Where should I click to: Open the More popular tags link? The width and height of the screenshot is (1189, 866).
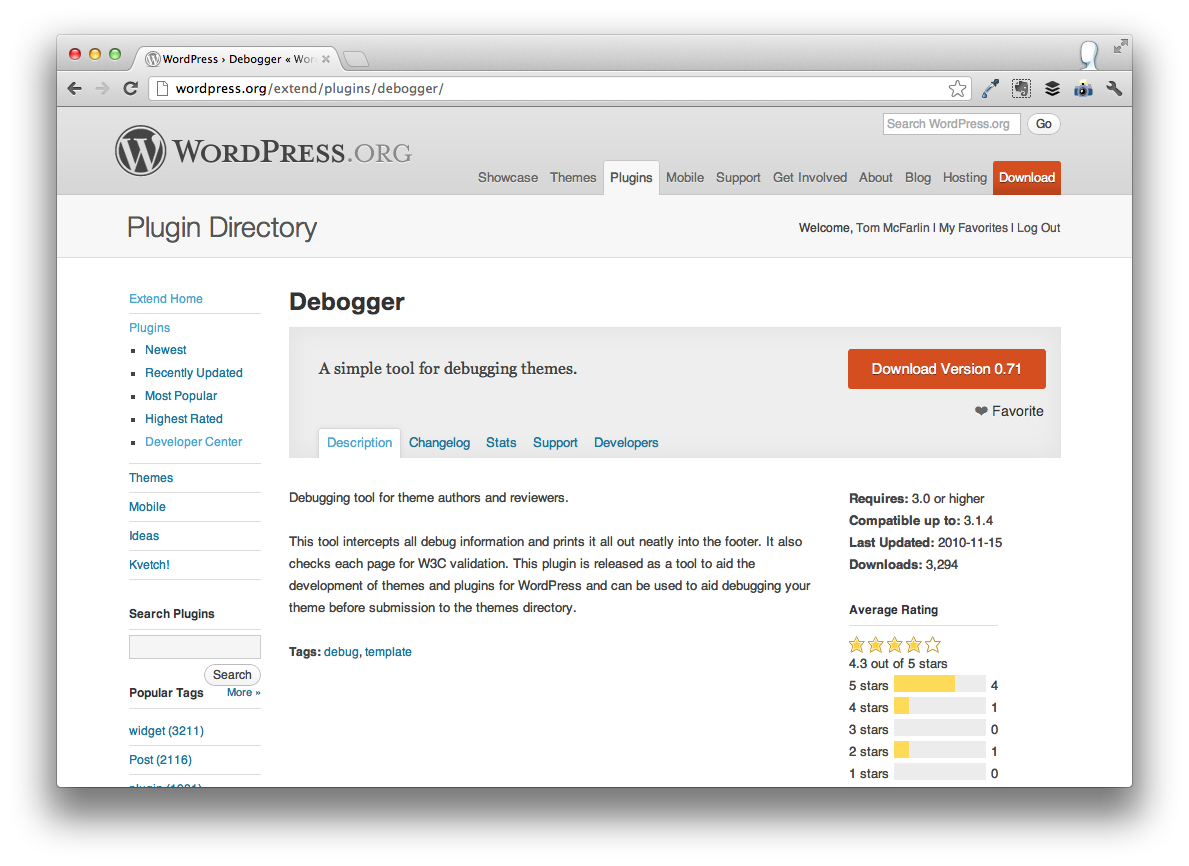tap(243, 692)
